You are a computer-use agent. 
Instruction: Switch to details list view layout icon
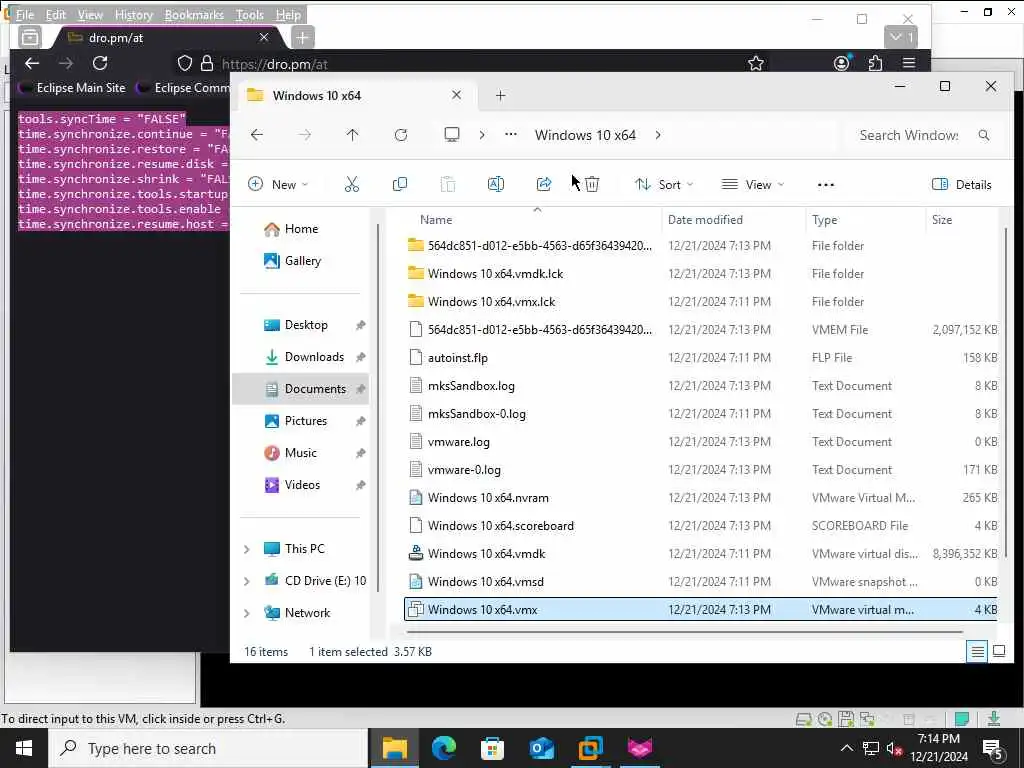click(x=977, y=651)
